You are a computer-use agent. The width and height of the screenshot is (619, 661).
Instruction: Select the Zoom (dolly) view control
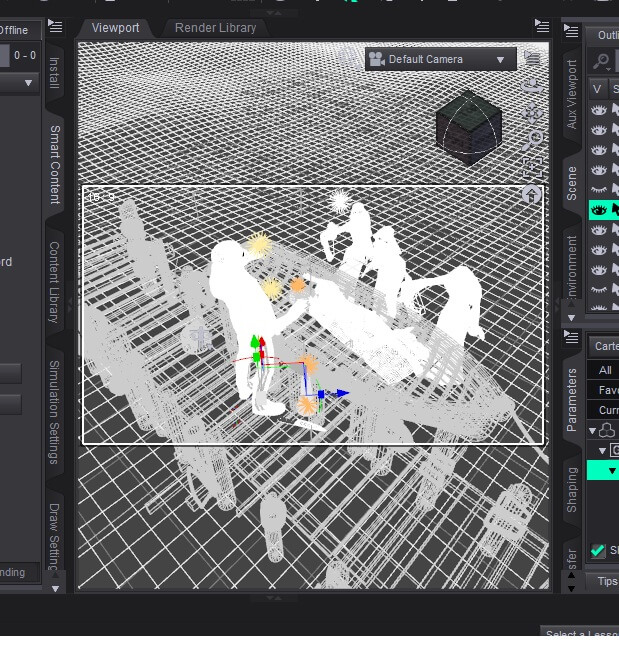click(x=532, y=141)
